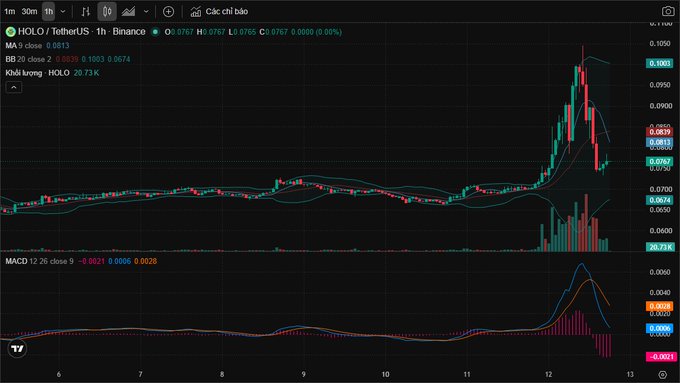
Task: Click the C0.0767 close value in header
Action: pyautogui.click(x=274, y=32)
